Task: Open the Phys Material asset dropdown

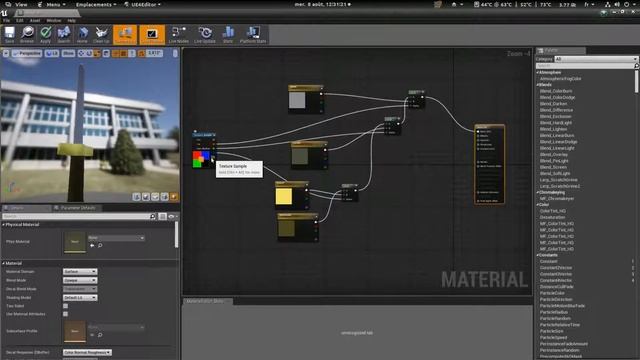Action: 116,238
